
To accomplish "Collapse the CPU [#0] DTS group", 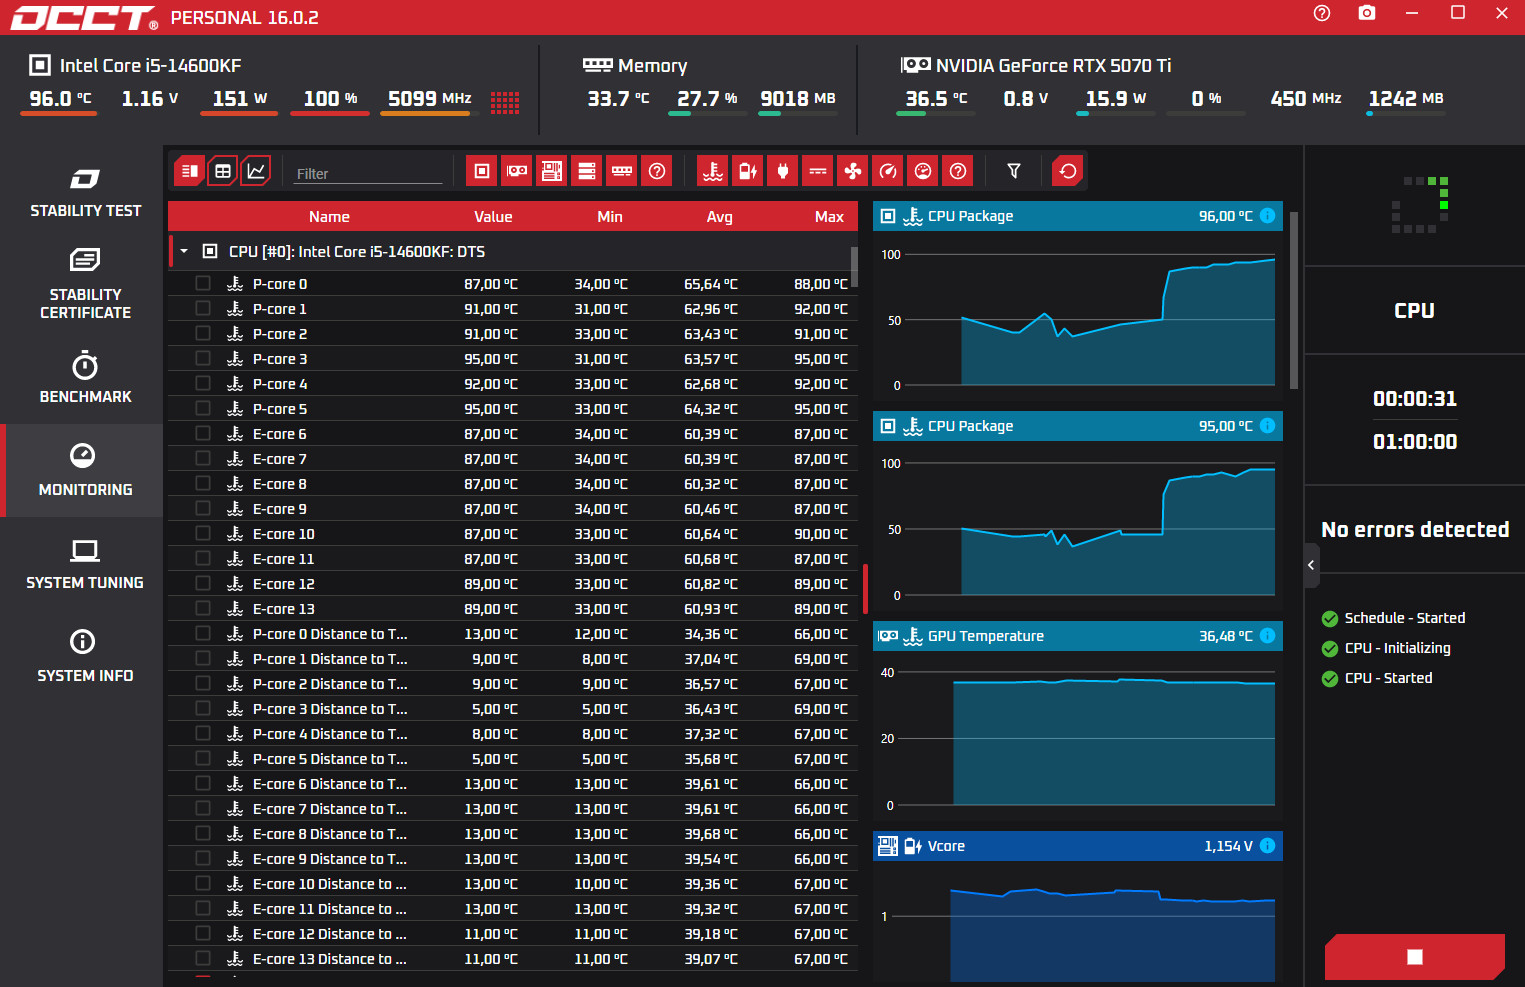I will click(184, 251).
